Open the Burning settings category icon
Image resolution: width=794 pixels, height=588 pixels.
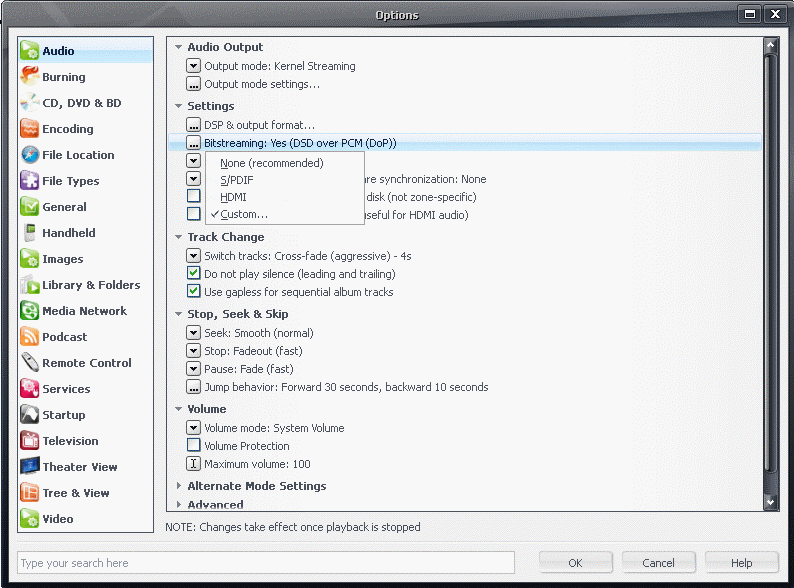tap(29, 77)
